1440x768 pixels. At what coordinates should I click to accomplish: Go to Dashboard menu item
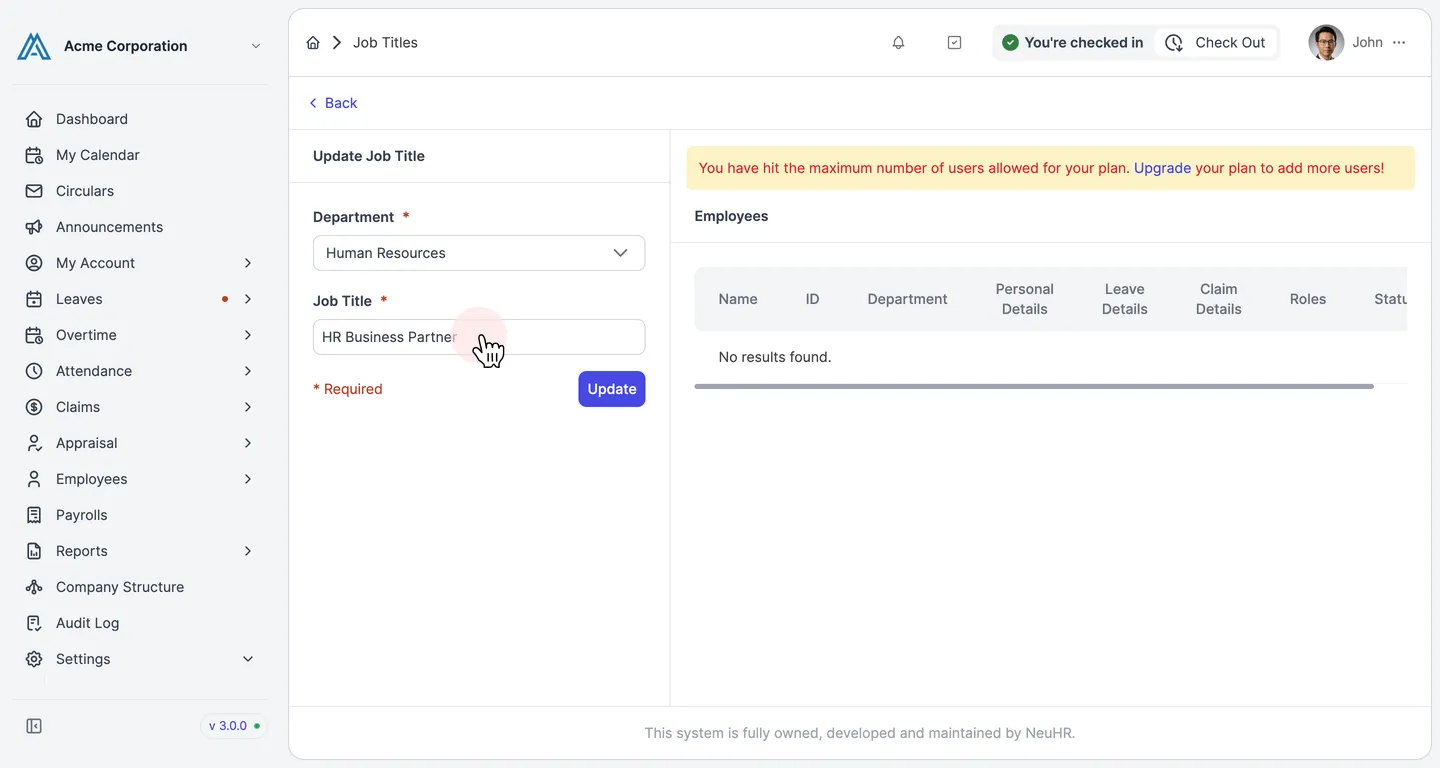pyautogui.click(x=140, y=119)
